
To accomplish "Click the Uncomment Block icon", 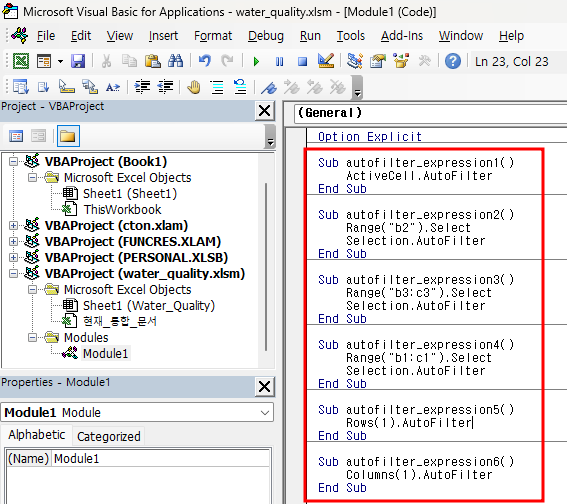I will (240, 87).
